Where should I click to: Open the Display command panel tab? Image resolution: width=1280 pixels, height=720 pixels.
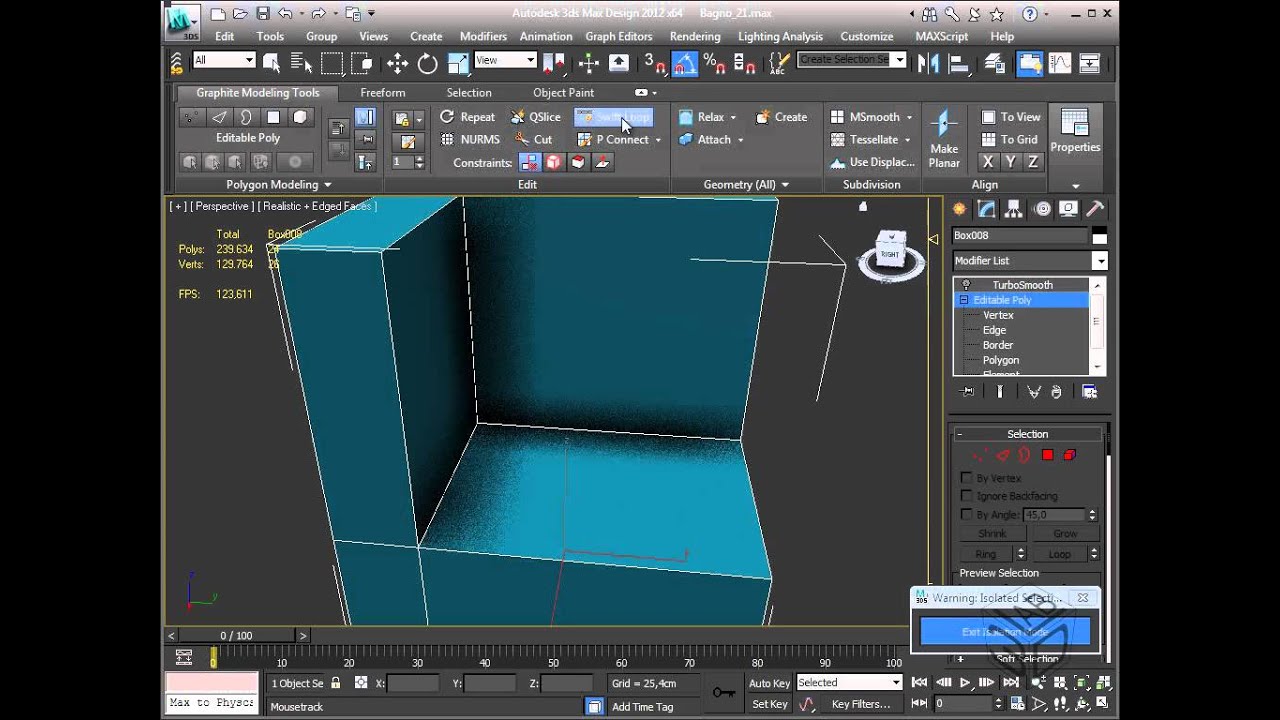point(1069,209)
